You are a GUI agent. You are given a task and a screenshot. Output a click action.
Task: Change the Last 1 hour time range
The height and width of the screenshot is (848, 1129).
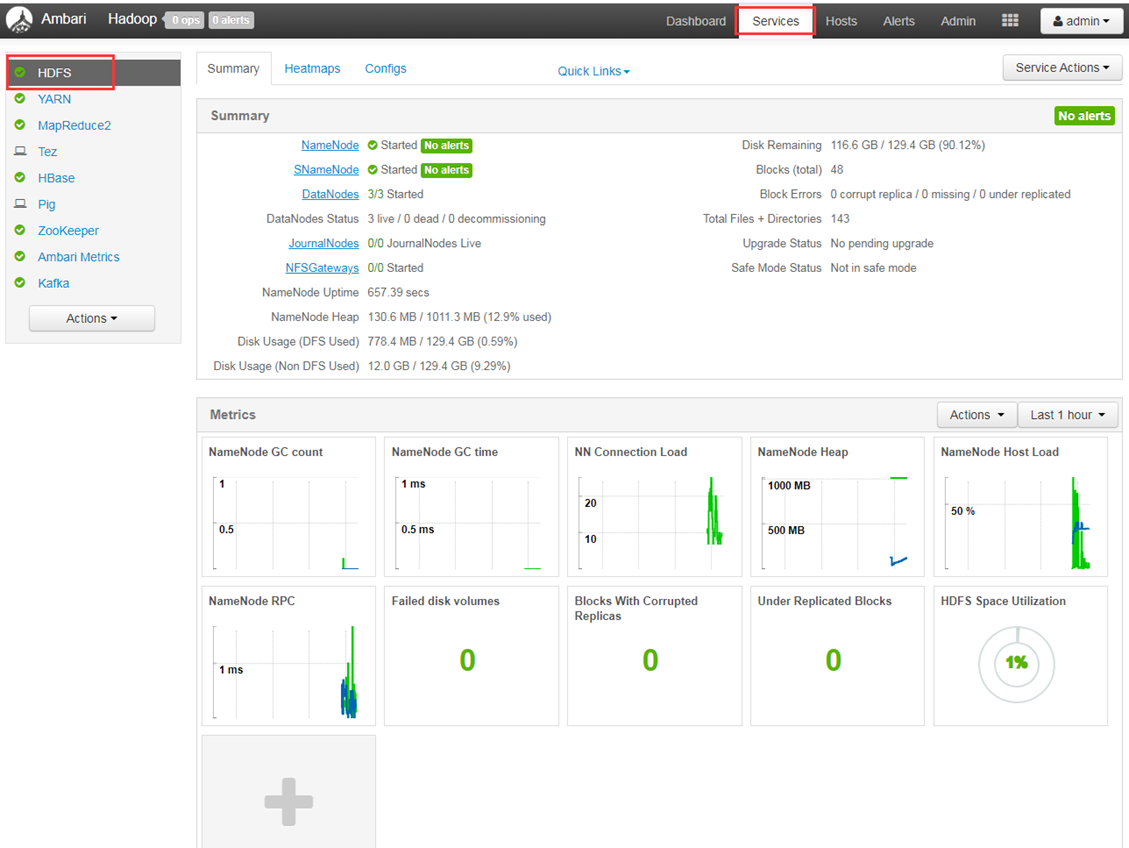[1068, 415]
